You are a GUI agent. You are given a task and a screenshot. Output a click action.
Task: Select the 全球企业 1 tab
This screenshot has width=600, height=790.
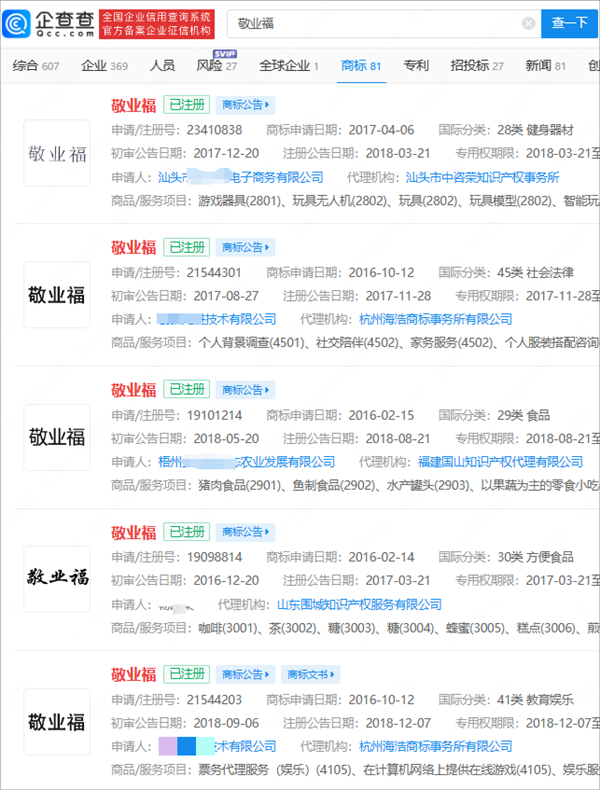pos(289,66)
